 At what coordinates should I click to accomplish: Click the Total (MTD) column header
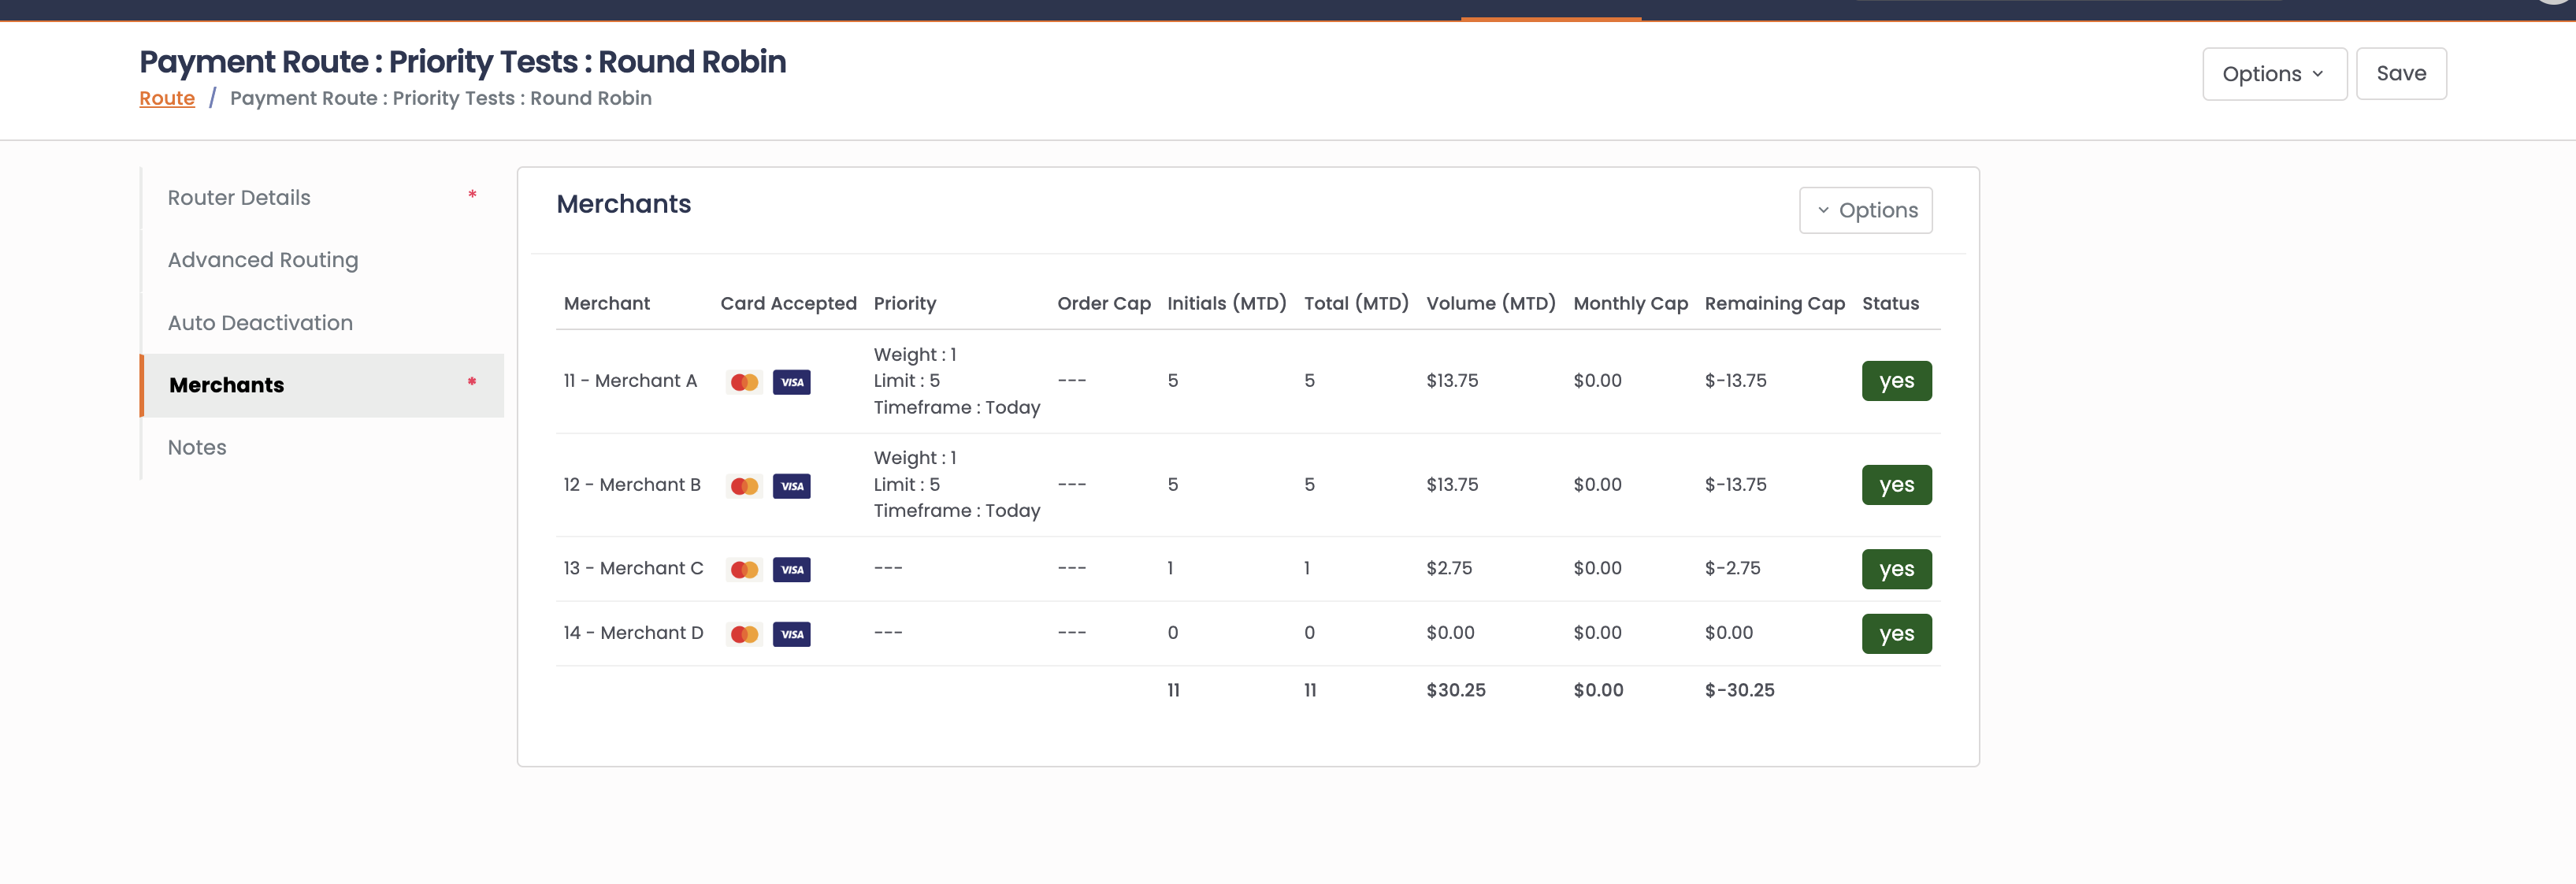coord(1356,303)
